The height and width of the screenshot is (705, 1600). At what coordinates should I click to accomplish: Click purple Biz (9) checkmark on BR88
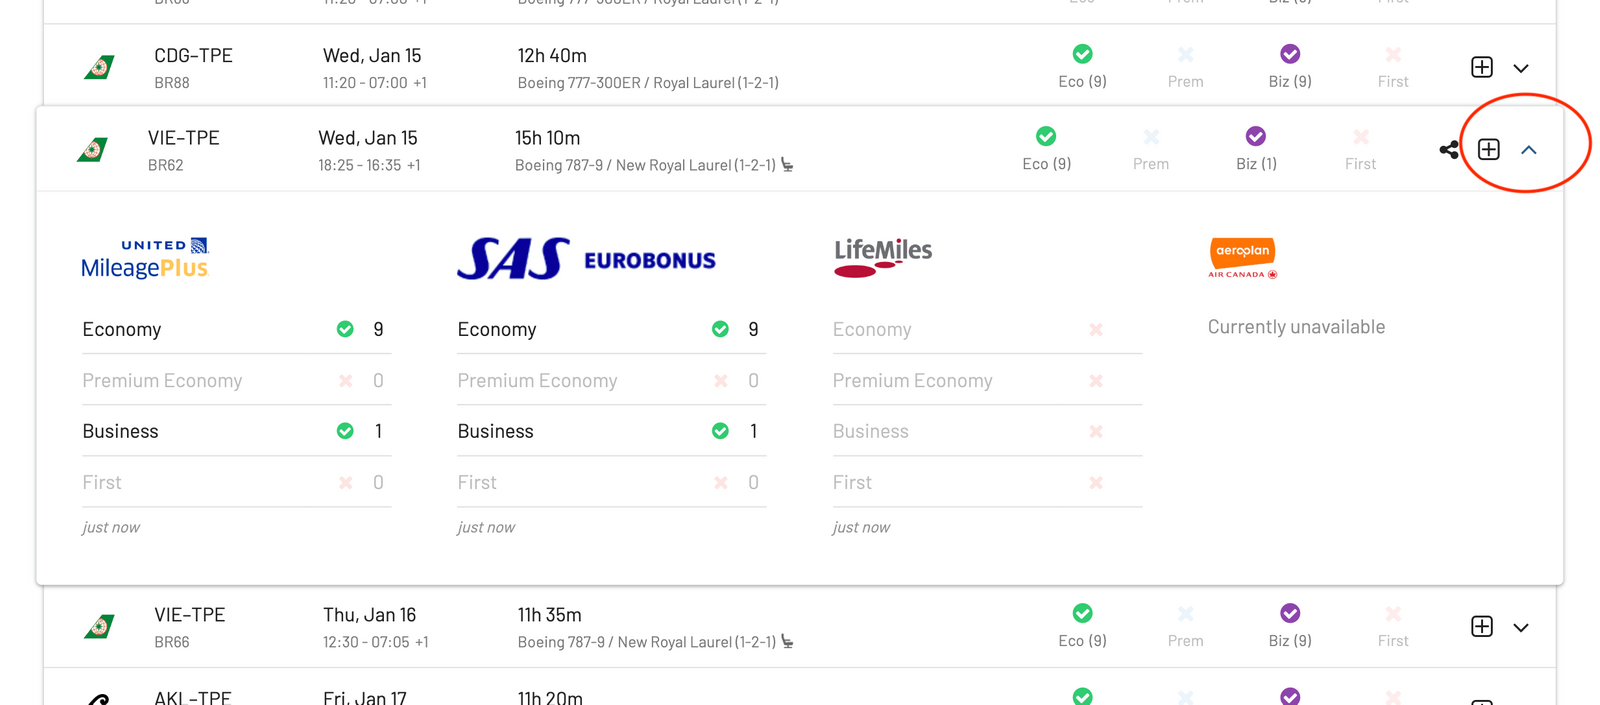(1290, 54)
